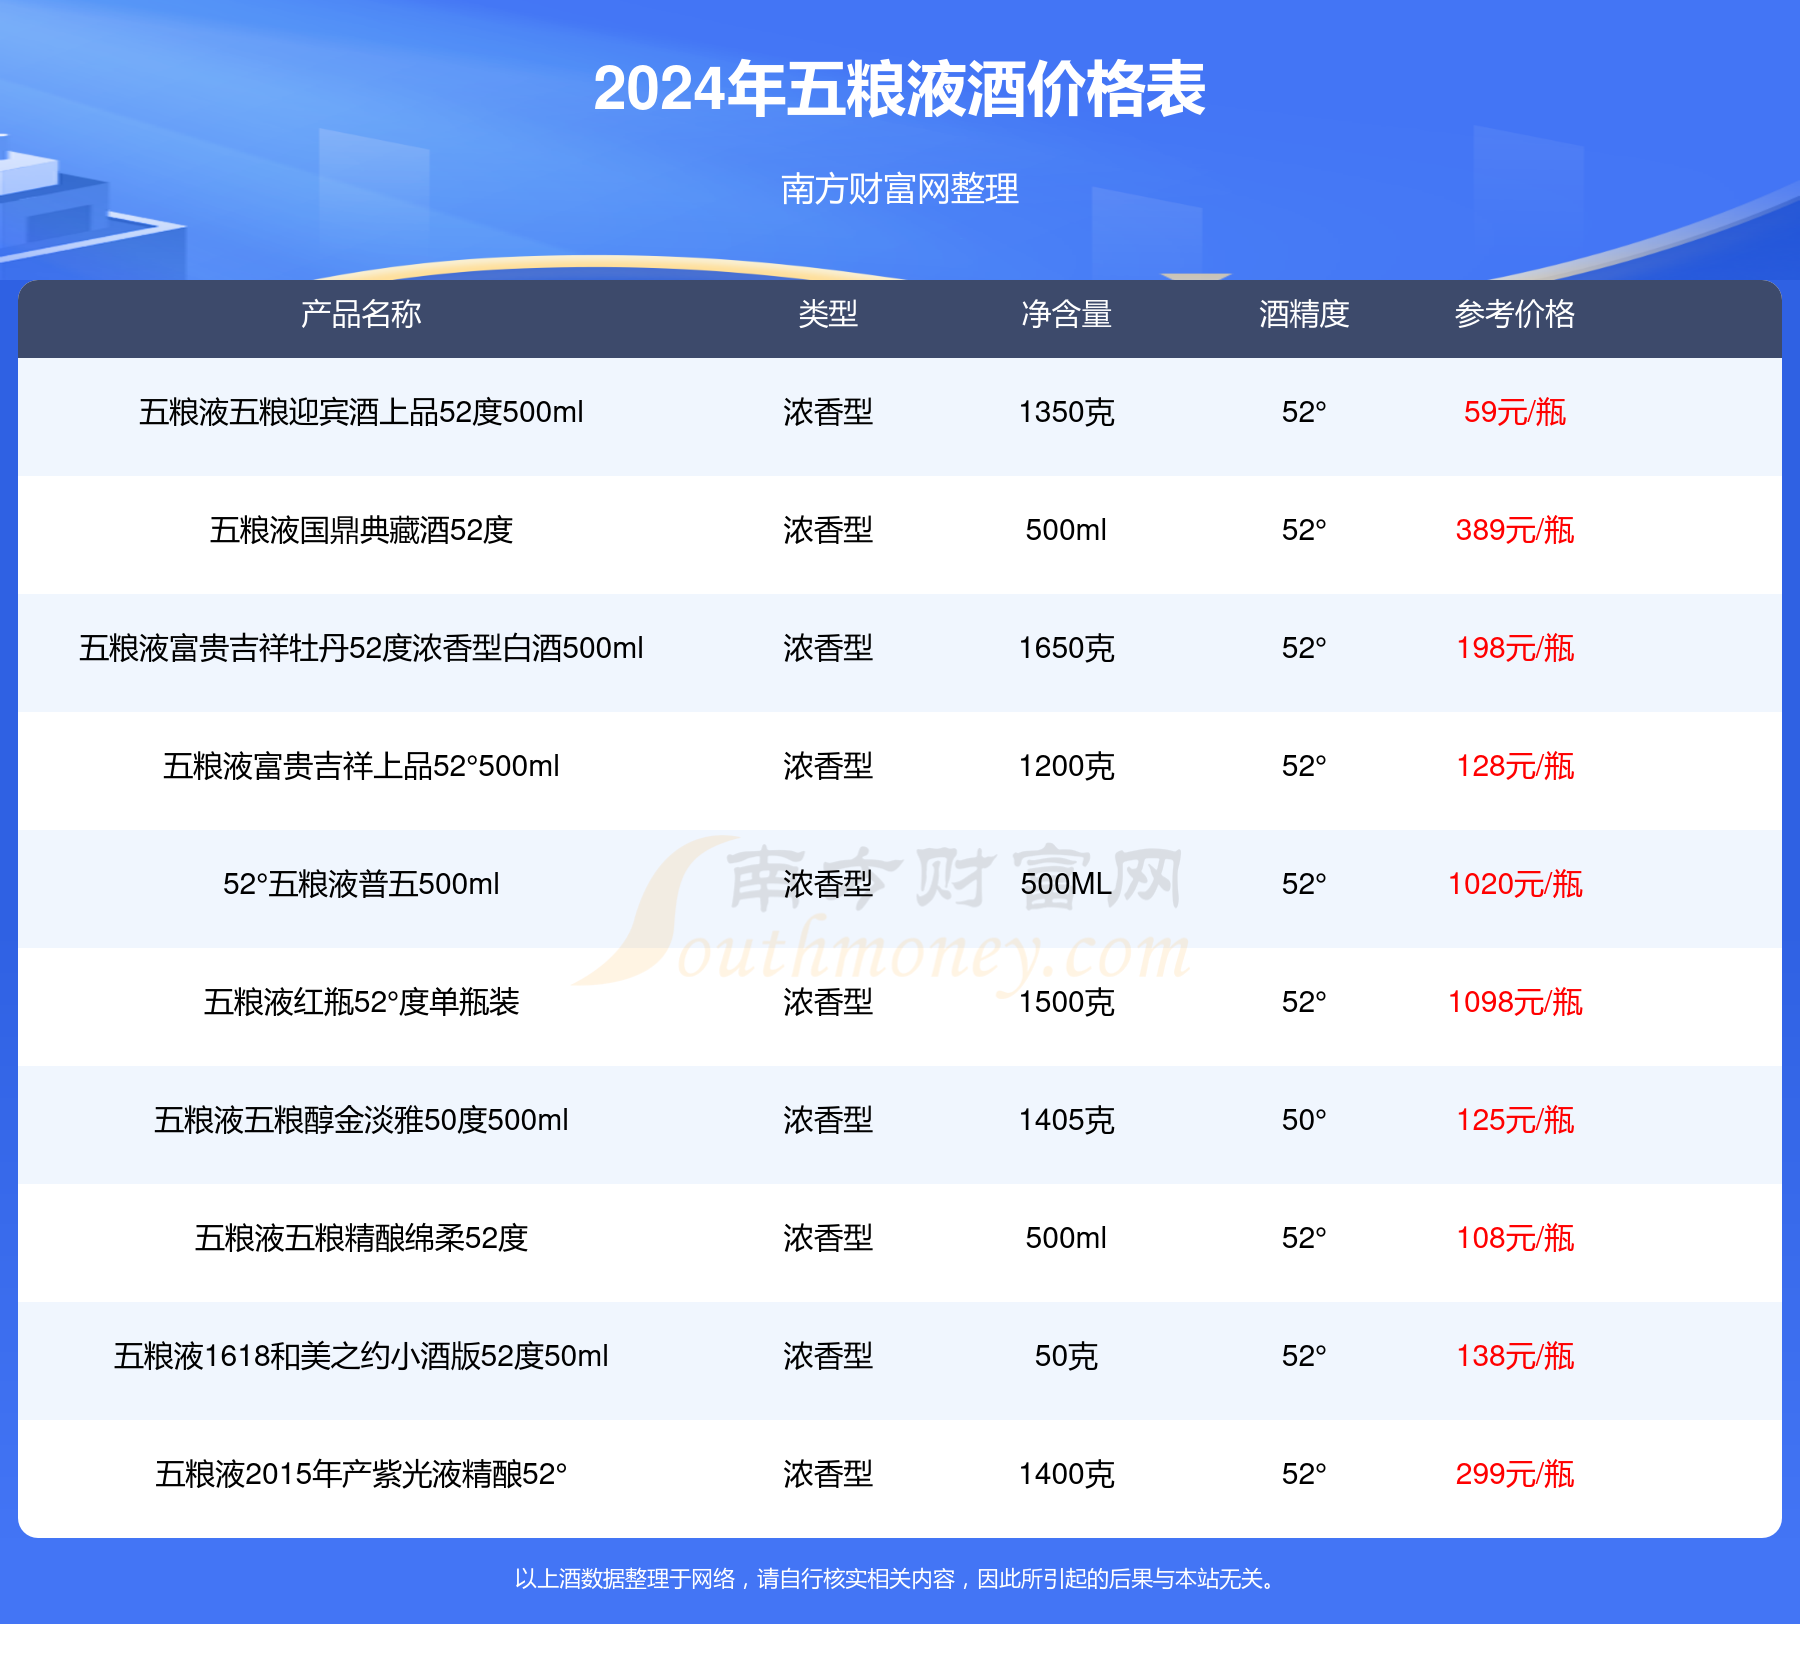The width and height of the screenshot is (1800, 1670).
Task: Click 52° in 1618和美之约 row
Action: coord(1304,1356)
